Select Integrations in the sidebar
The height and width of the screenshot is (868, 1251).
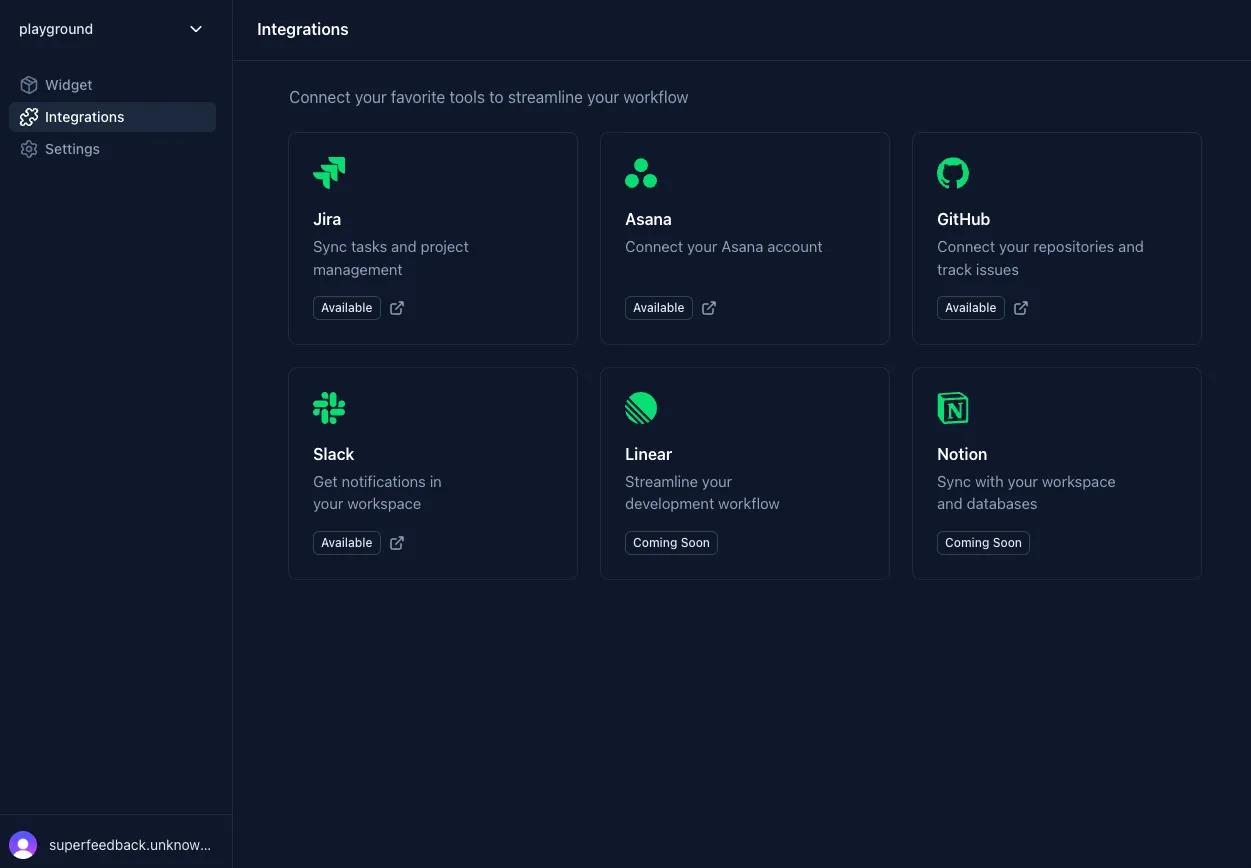(x=84, y=117)
